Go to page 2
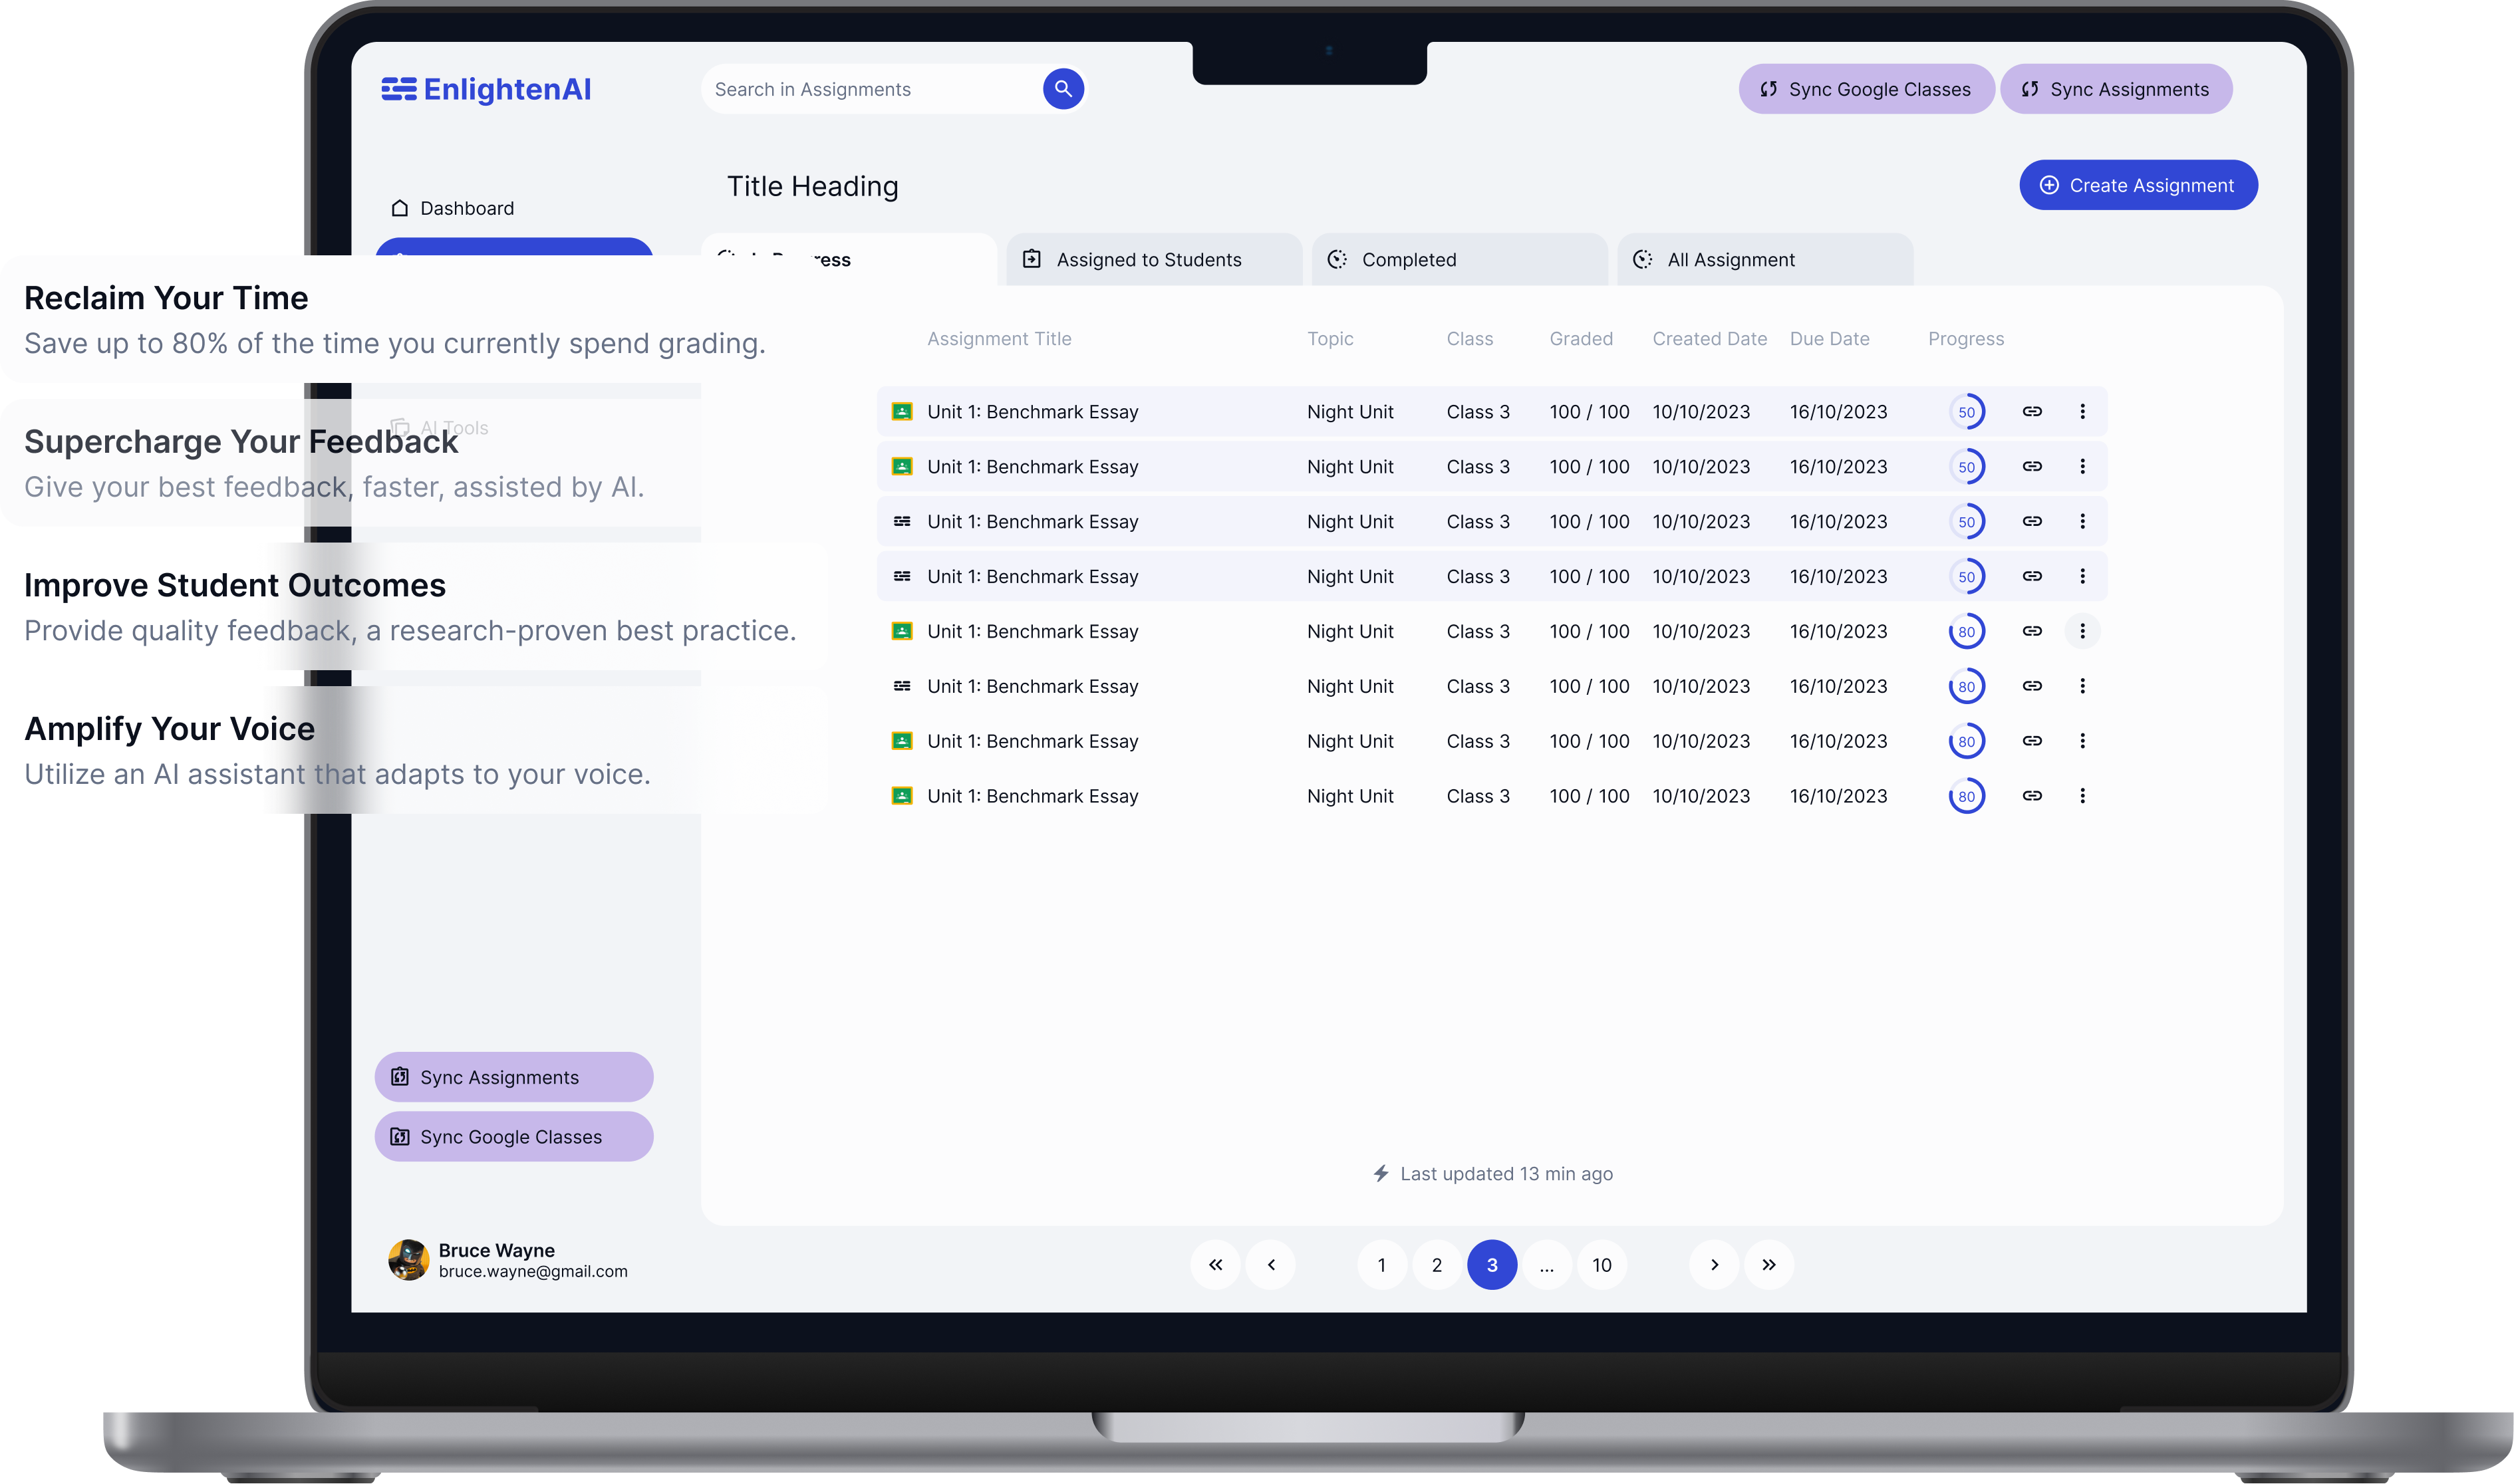This screenshot has height=1484, width=2514. click(x=1437, y=1265)
